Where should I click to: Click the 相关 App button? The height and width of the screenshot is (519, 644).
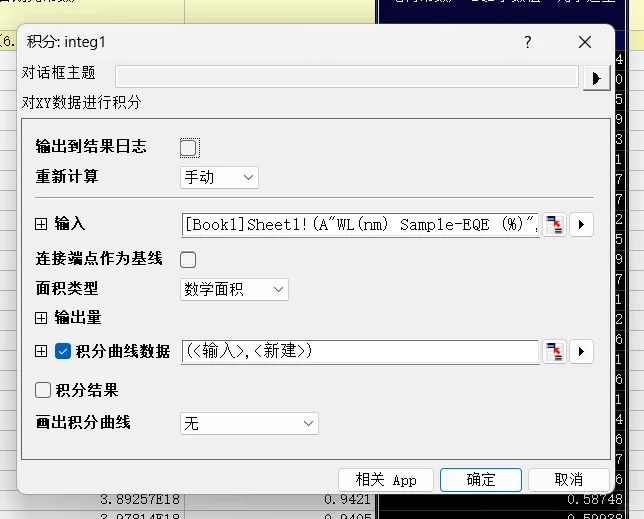point(386,480)
